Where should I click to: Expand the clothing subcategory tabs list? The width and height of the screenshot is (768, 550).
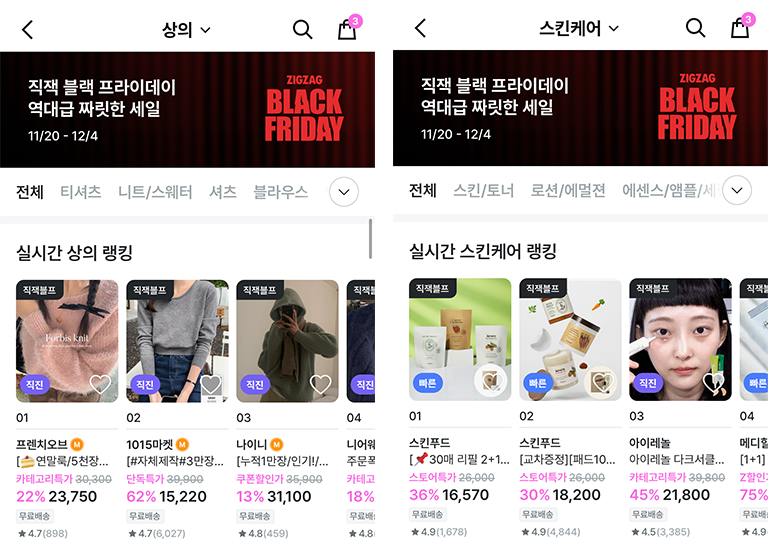(344, 191)
